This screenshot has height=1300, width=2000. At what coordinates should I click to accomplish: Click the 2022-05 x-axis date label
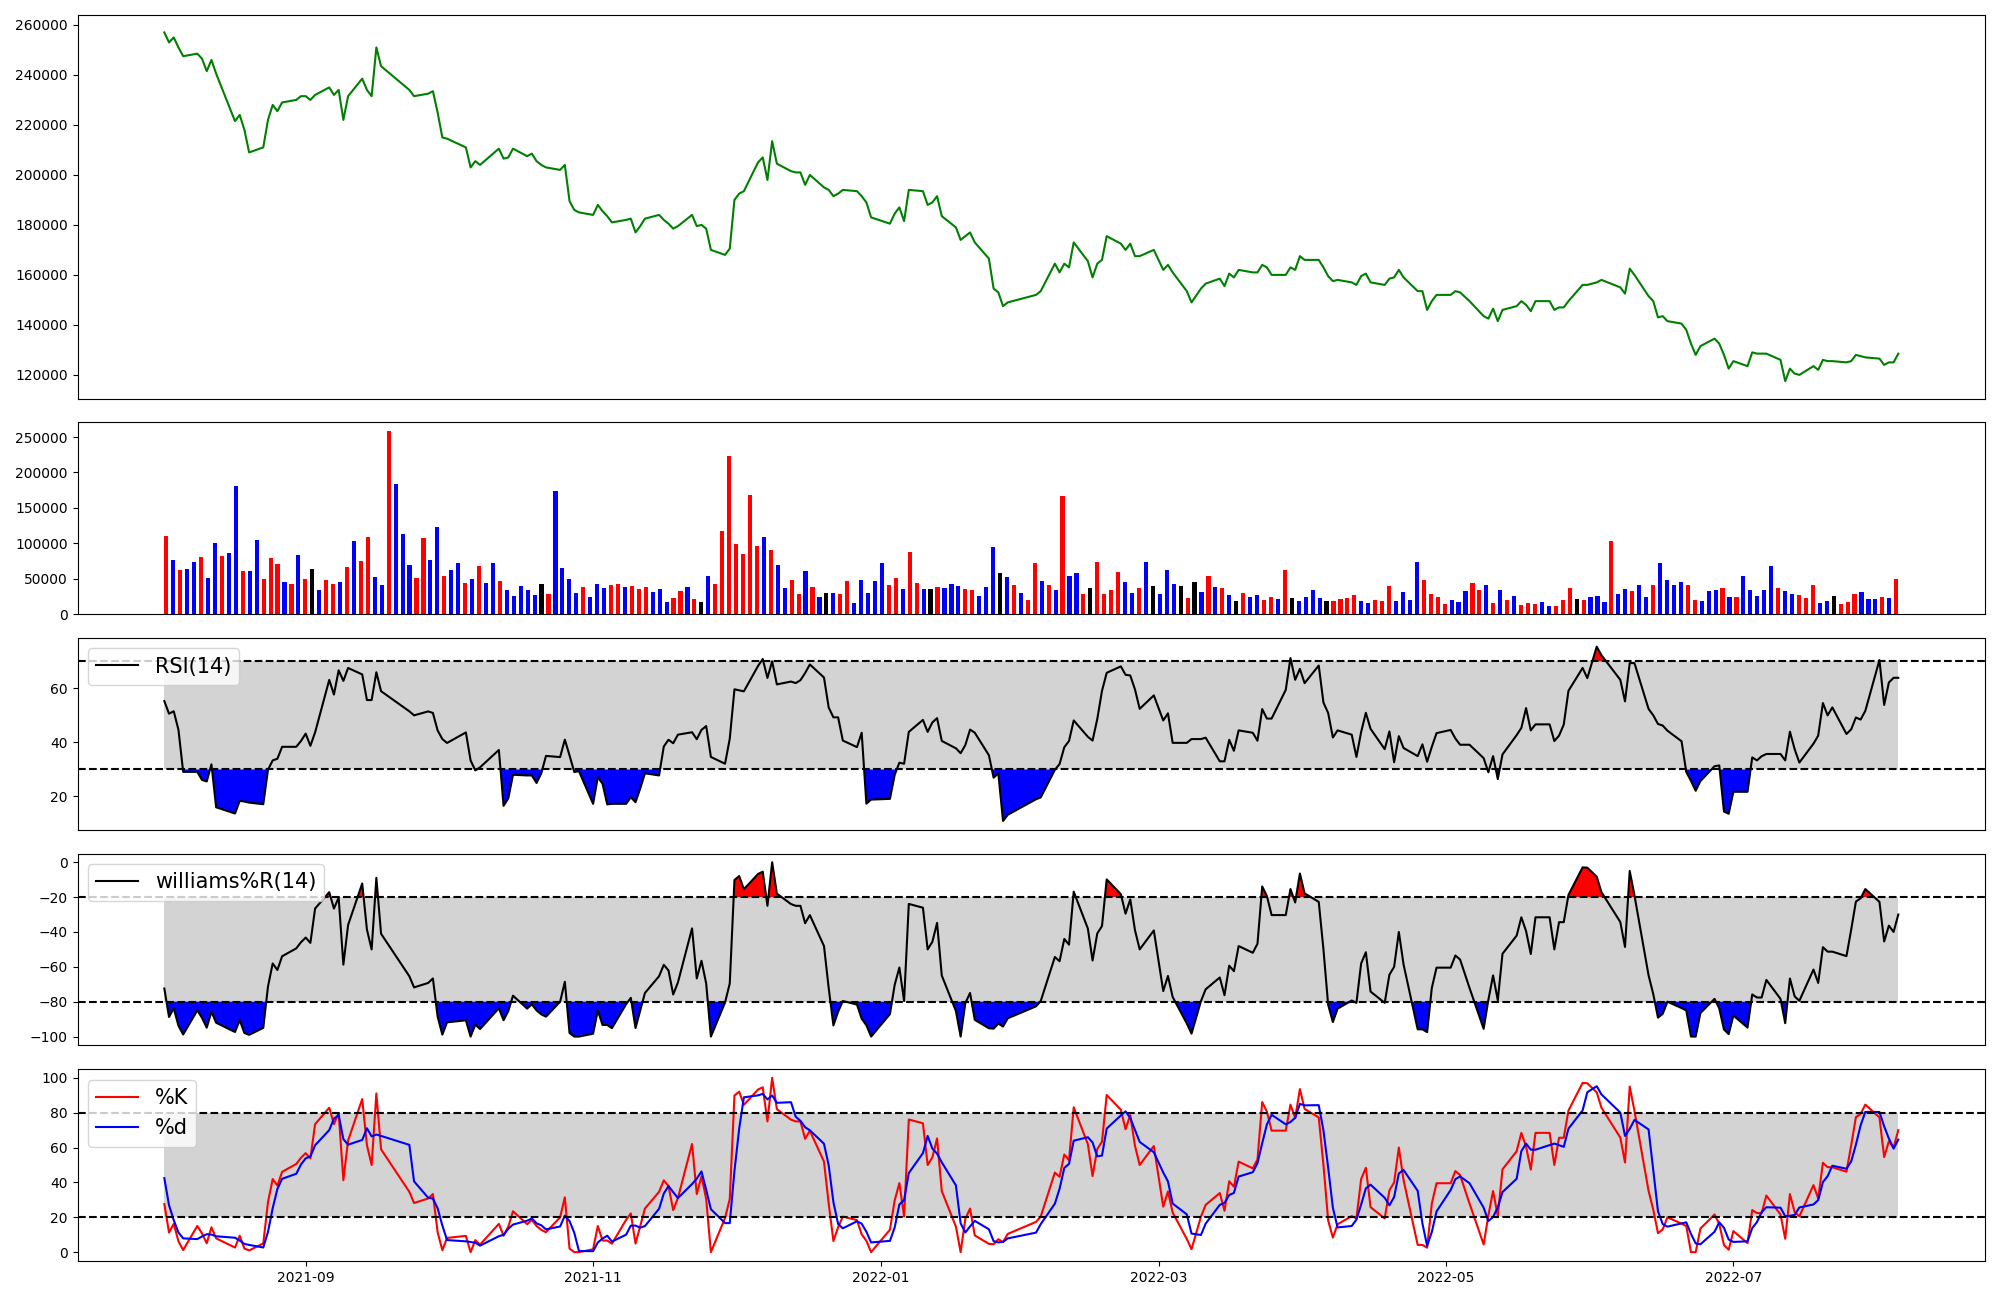click(1446, 1277)
